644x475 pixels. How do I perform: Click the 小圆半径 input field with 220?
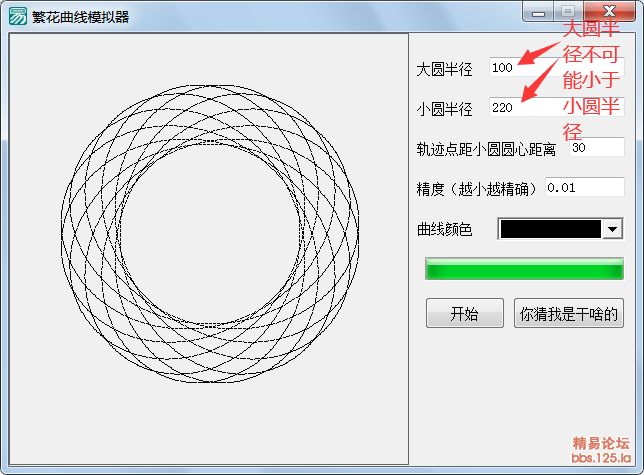557,107
